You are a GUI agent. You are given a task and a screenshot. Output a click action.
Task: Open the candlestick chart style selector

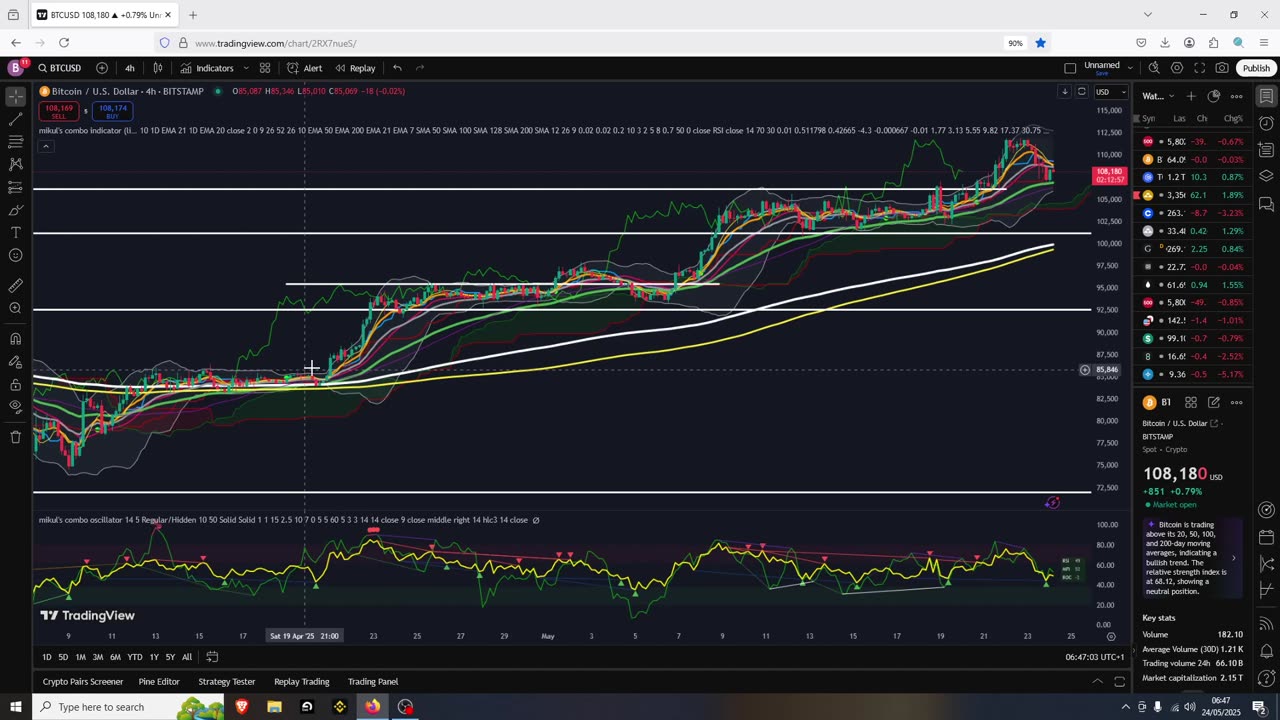tap(158, 68)
